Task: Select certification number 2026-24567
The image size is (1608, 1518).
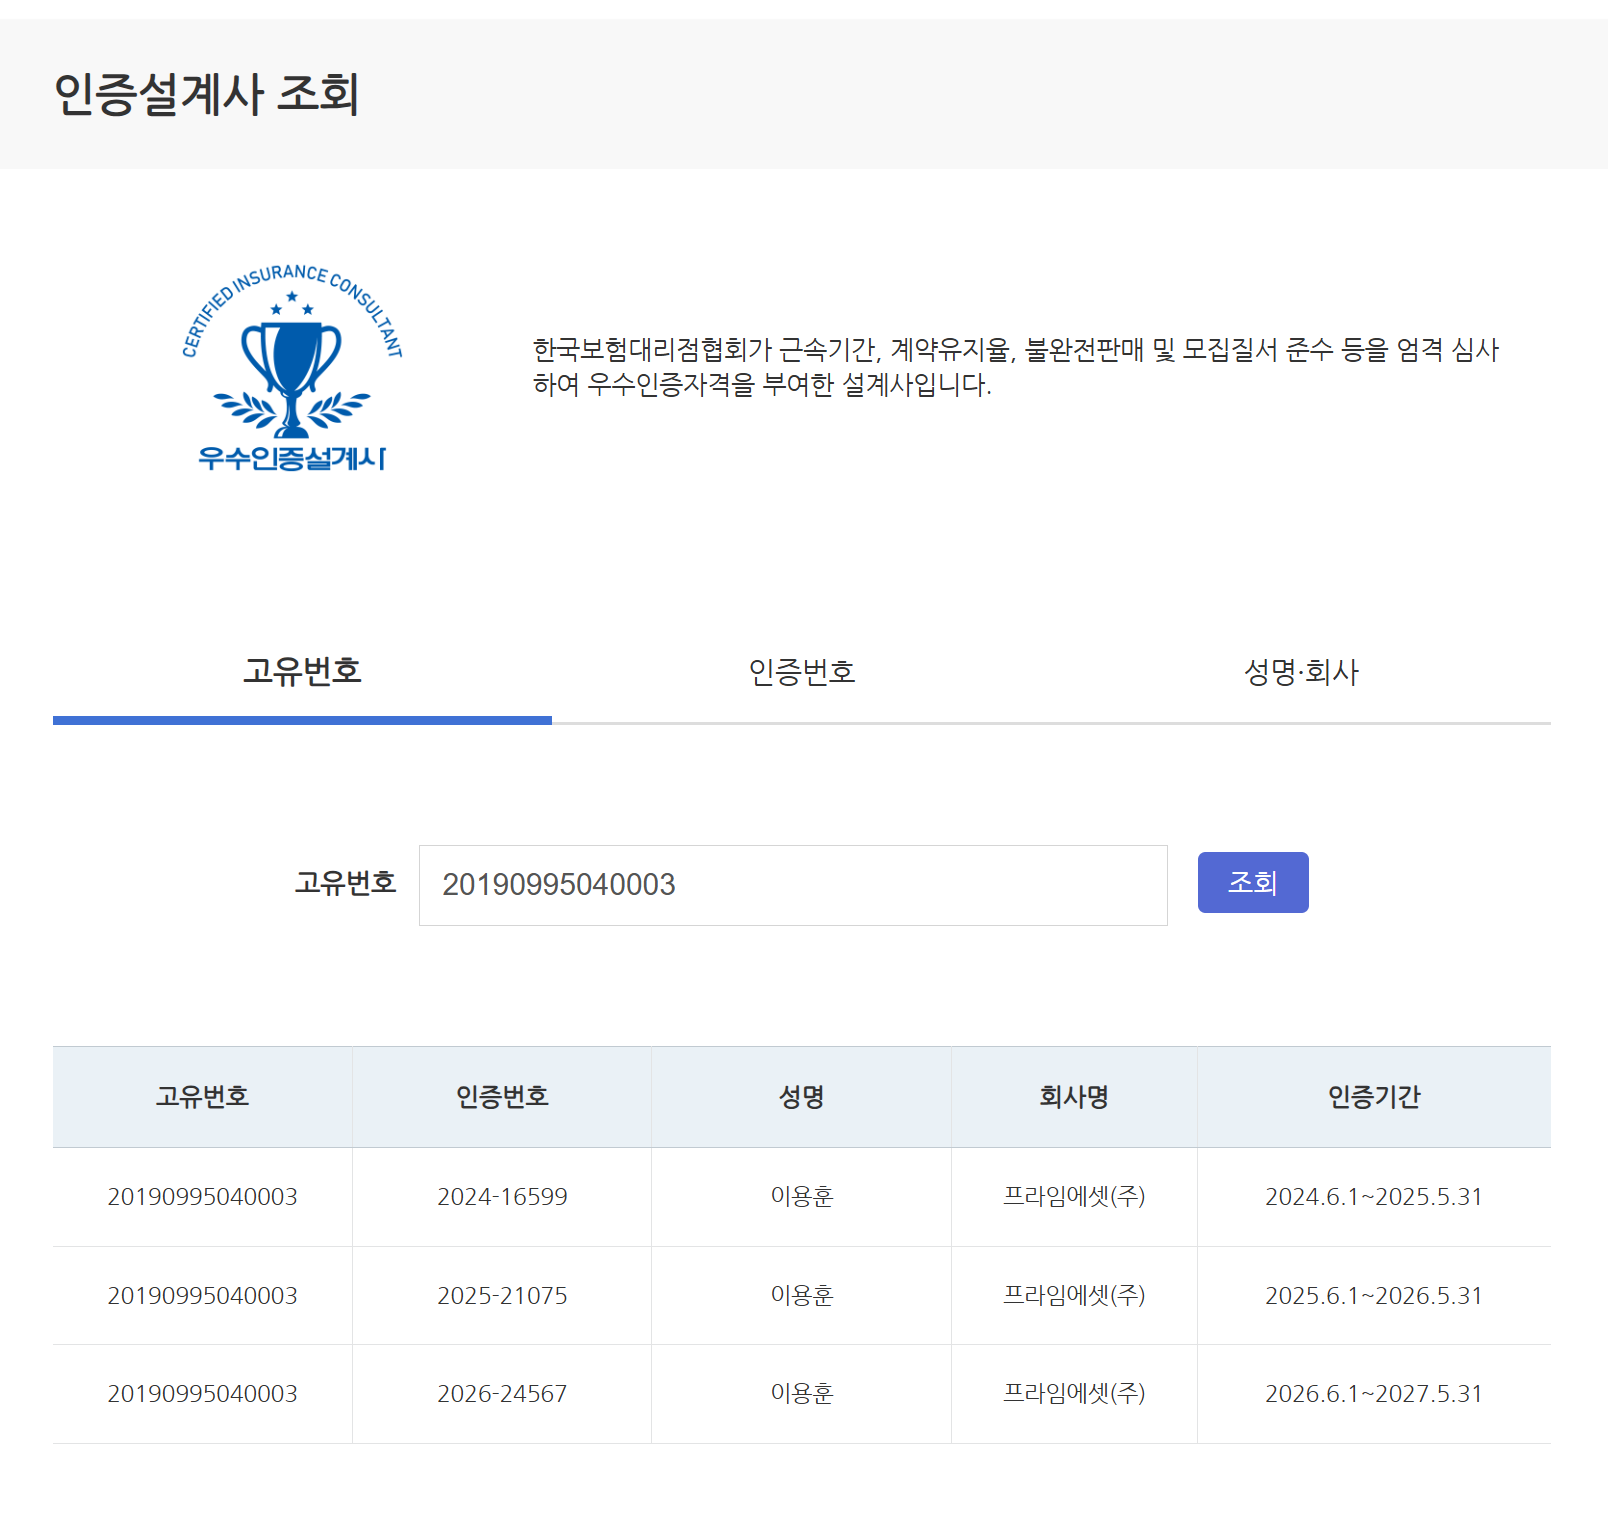Action: (x=502, y=1394)
